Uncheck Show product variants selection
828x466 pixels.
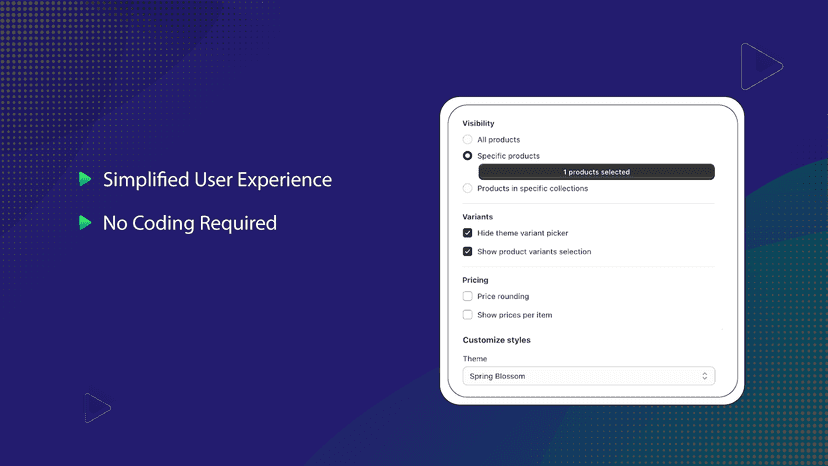[x=467, y=251]
